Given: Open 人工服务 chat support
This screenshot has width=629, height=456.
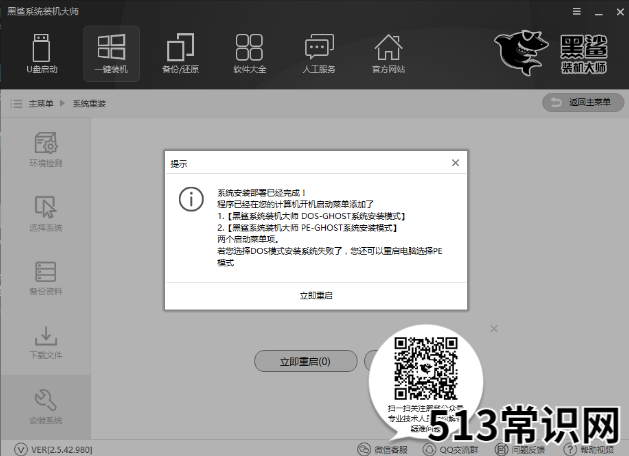Looking at the screenshot, I should coord(319,54).
